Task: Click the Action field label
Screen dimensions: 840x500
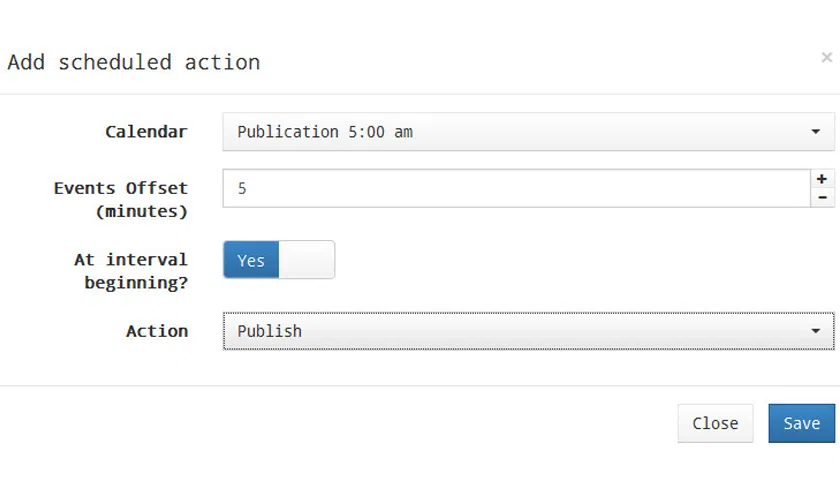Action: tap(157, 331)
